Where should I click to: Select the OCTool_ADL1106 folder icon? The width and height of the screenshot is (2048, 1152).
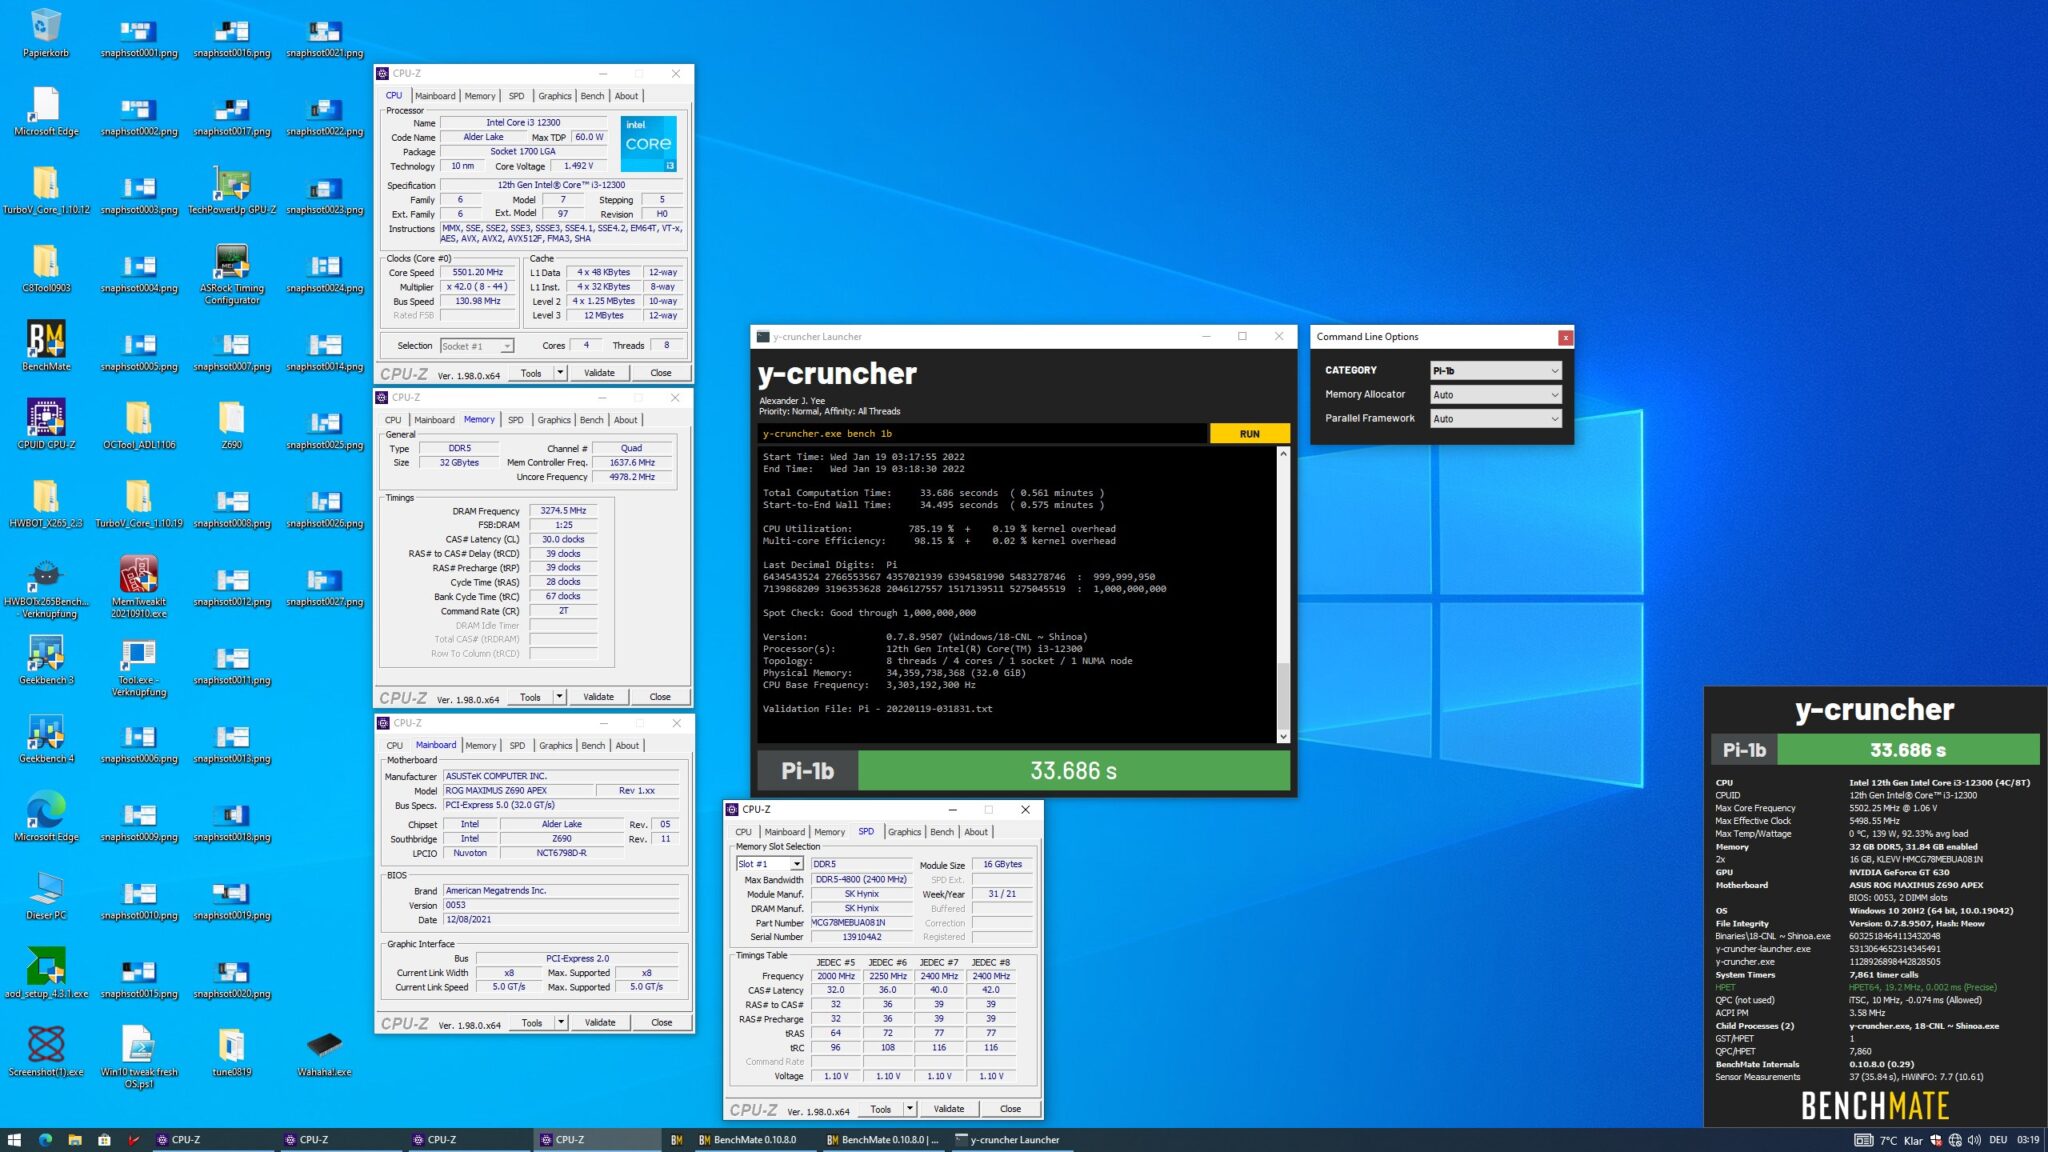point(139,424)
